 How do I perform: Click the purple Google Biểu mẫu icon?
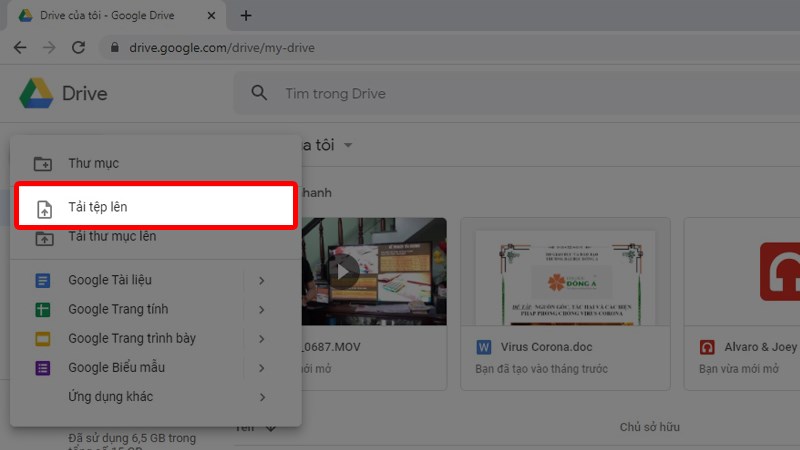tap(43, 368)
